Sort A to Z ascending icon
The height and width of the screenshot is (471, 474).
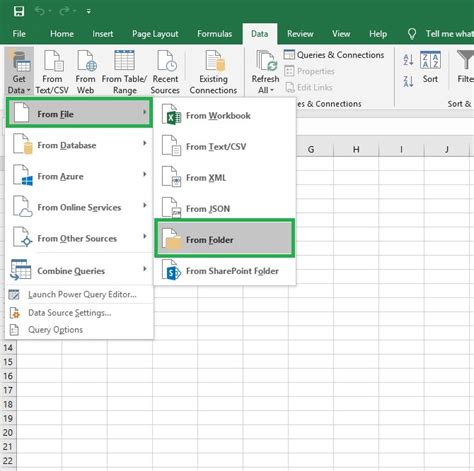408,60
